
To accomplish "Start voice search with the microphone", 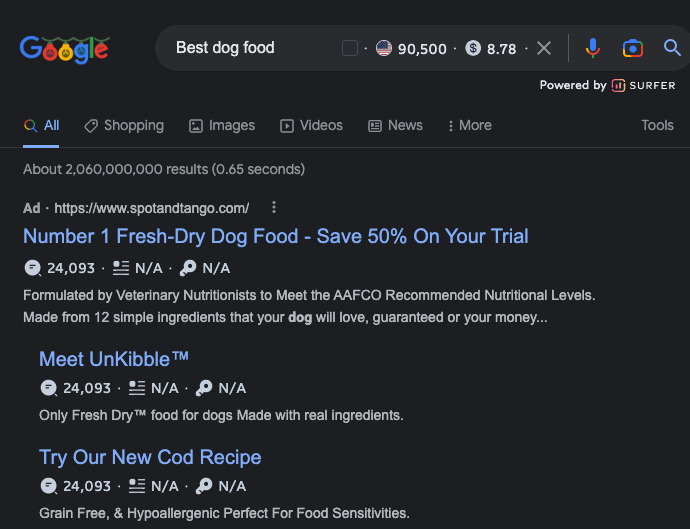I will point(593,48).
